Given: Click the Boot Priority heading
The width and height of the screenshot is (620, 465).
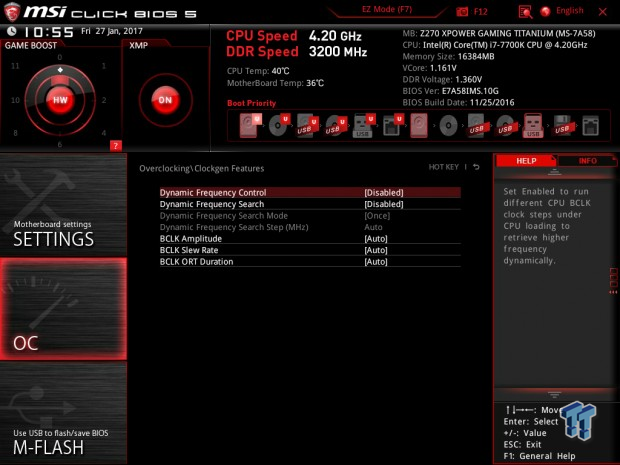Looking at the screenshot, I should pyautogui.click(x=251, y=103).
